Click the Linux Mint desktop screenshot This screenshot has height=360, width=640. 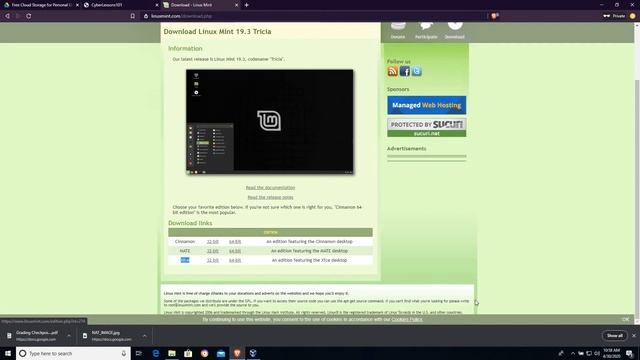click(270, 122)
